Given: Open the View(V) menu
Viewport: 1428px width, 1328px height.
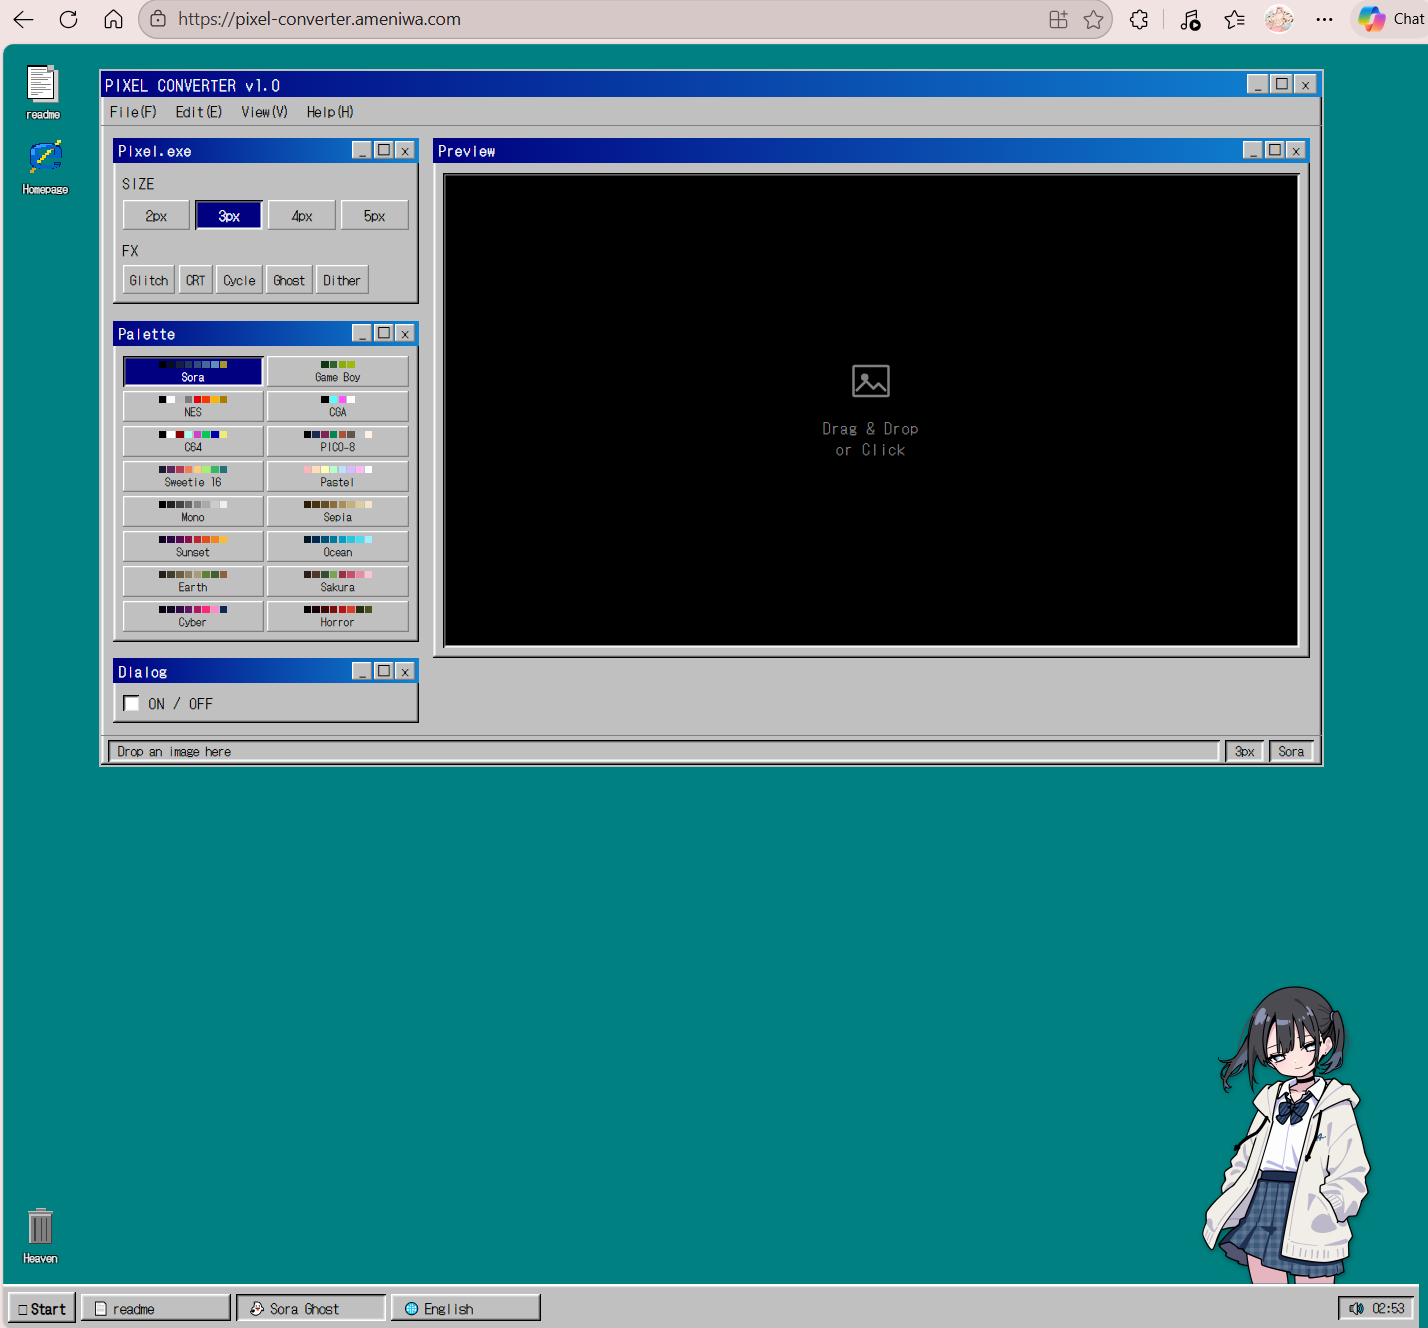Looking at the screenshot, I should [x=264, y=112].
